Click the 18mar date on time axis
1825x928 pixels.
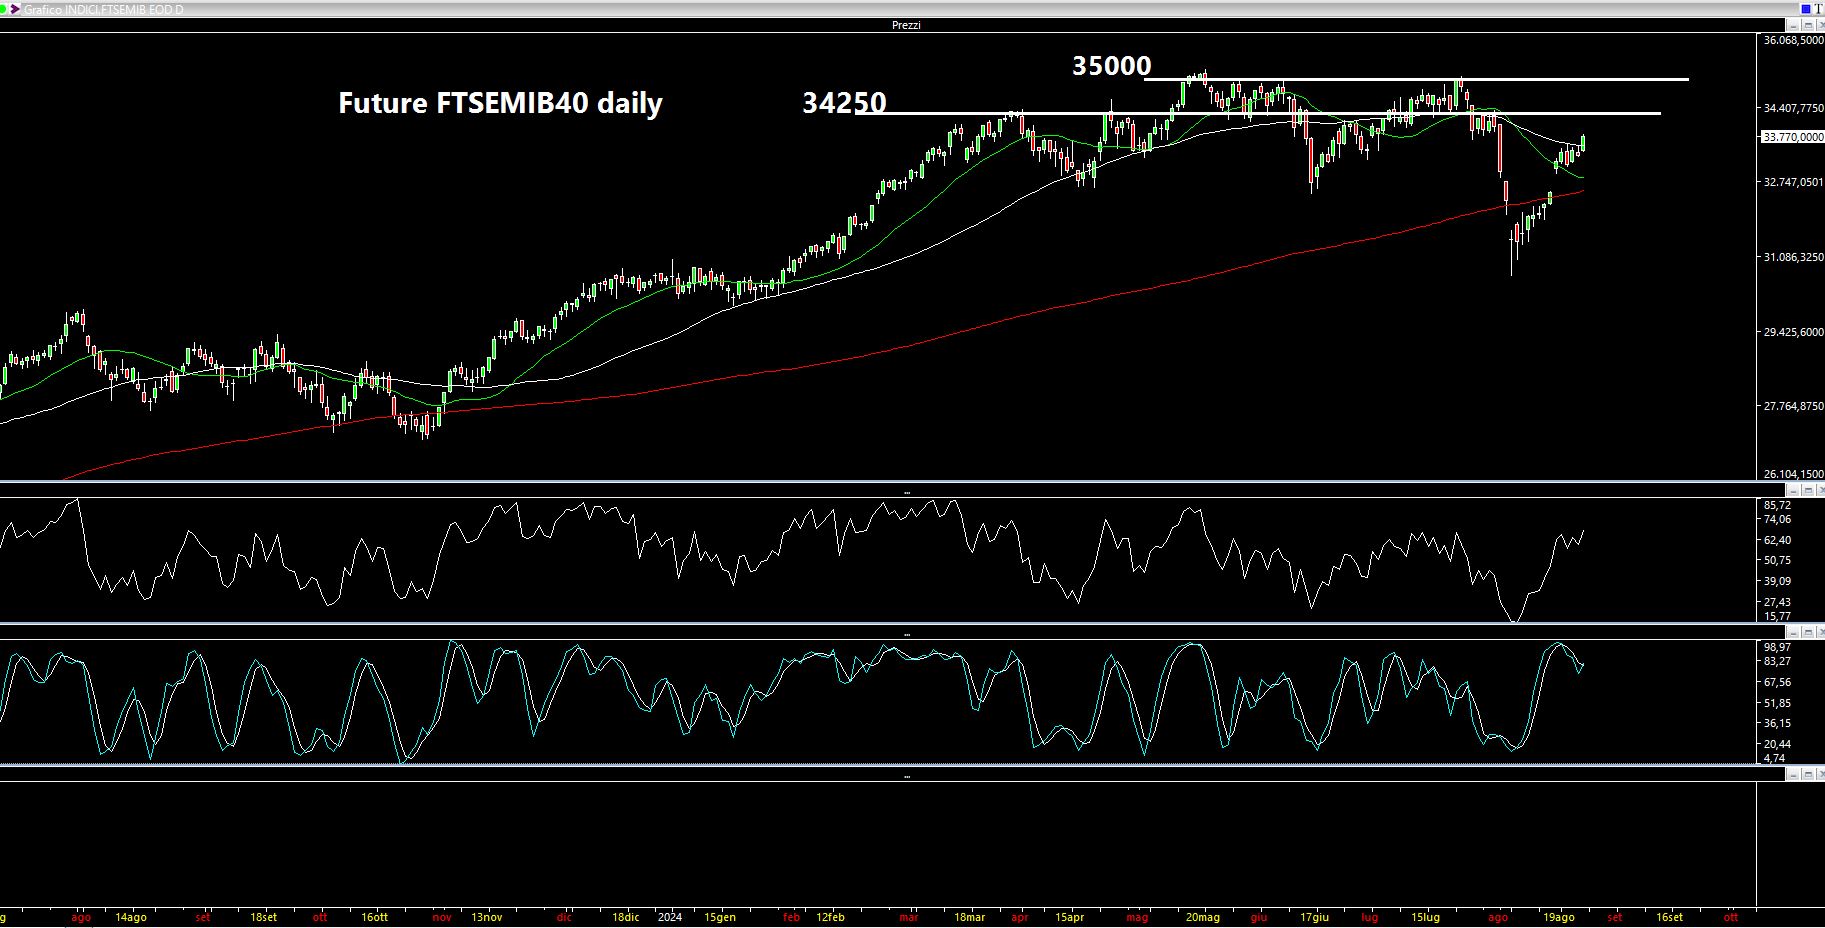(x=969, y=917)
